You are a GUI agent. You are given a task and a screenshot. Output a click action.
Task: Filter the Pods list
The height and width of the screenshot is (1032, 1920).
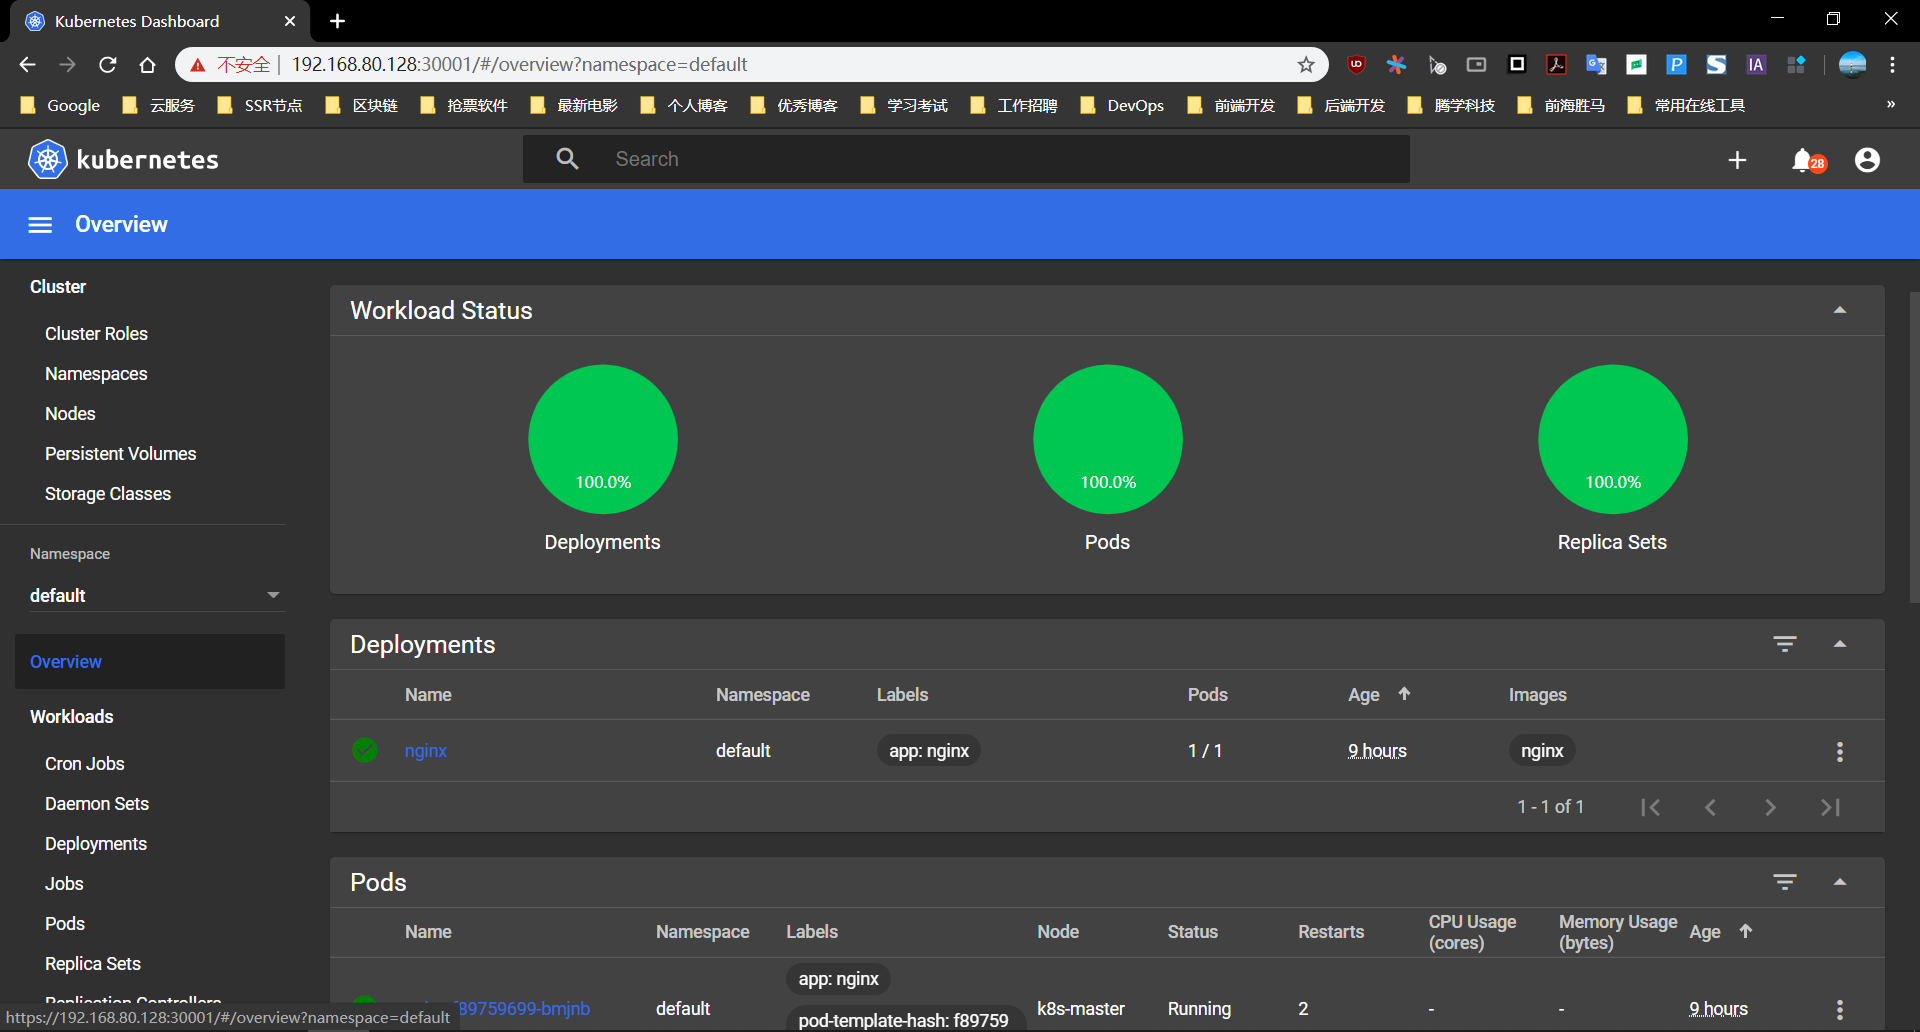[x=1785, y=882]
